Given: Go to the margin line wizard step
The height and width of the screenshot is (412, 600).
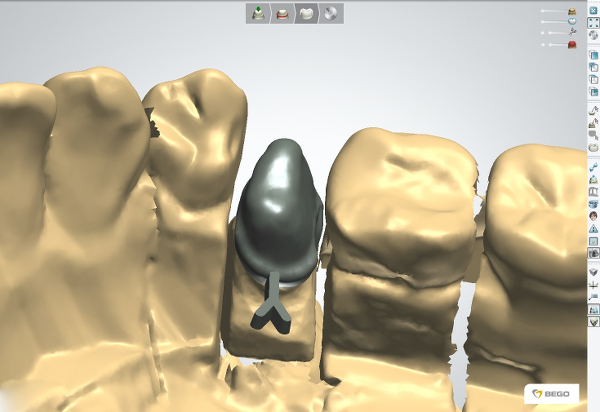Looking at the screenshot, I should pyautogui.click(x=284, y=13).
